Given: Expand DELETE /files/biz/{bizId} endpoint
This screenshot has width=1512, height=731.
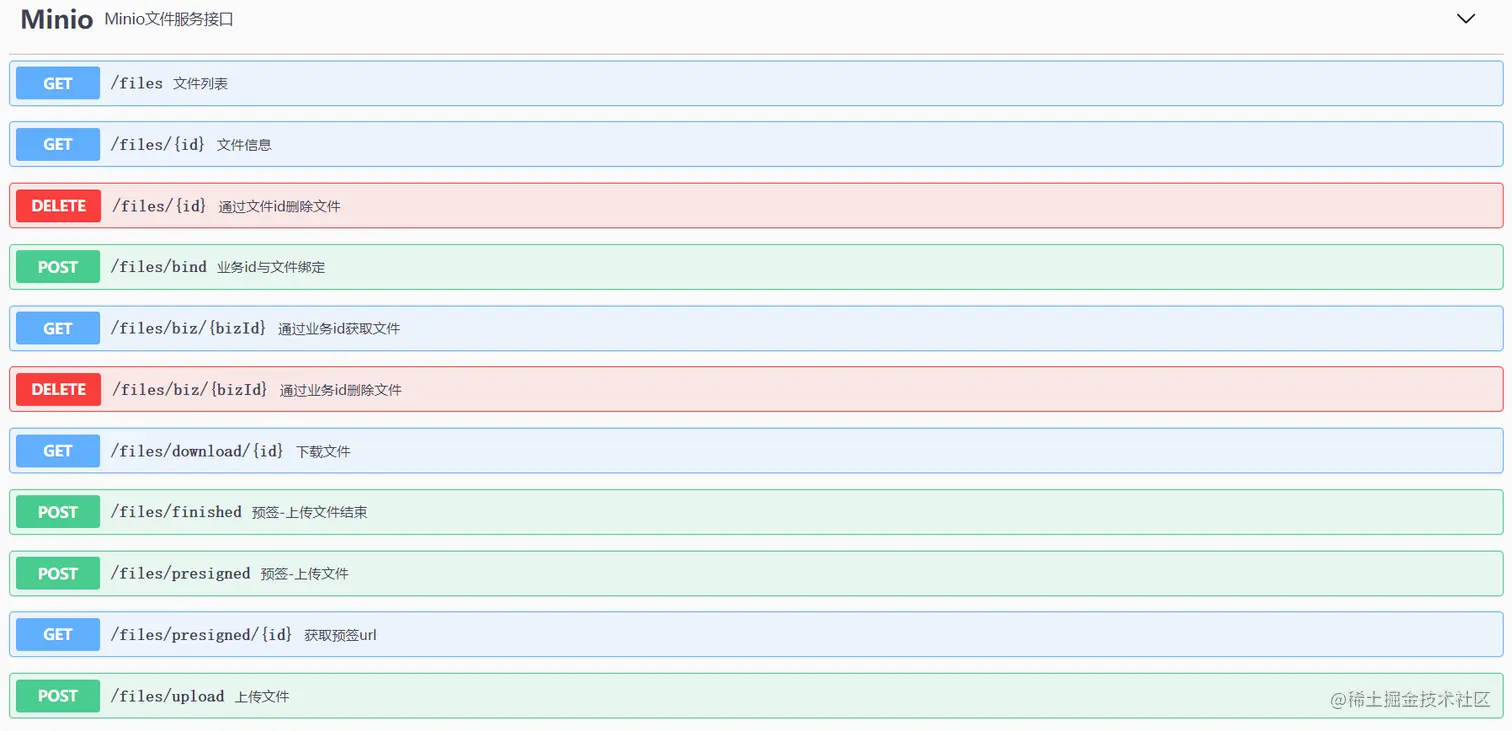Looking at the screenshot, I should coord(756,389).
